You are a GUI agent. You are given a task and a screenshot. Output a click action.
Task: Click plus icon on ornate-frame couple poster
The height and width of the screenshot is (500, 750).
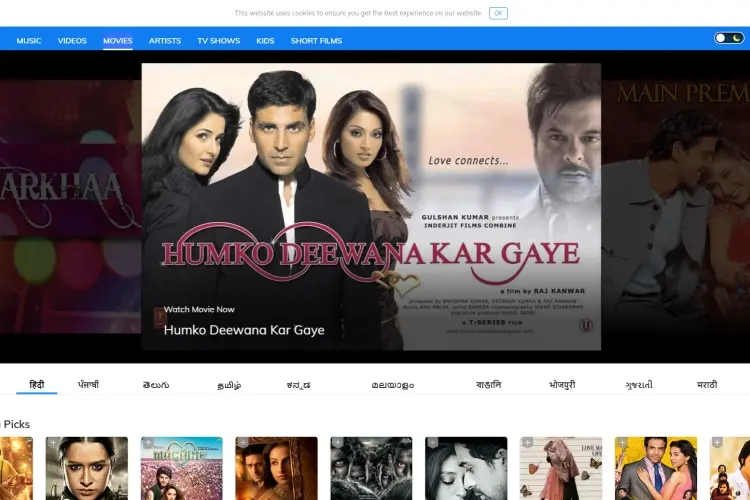point(243,443)
